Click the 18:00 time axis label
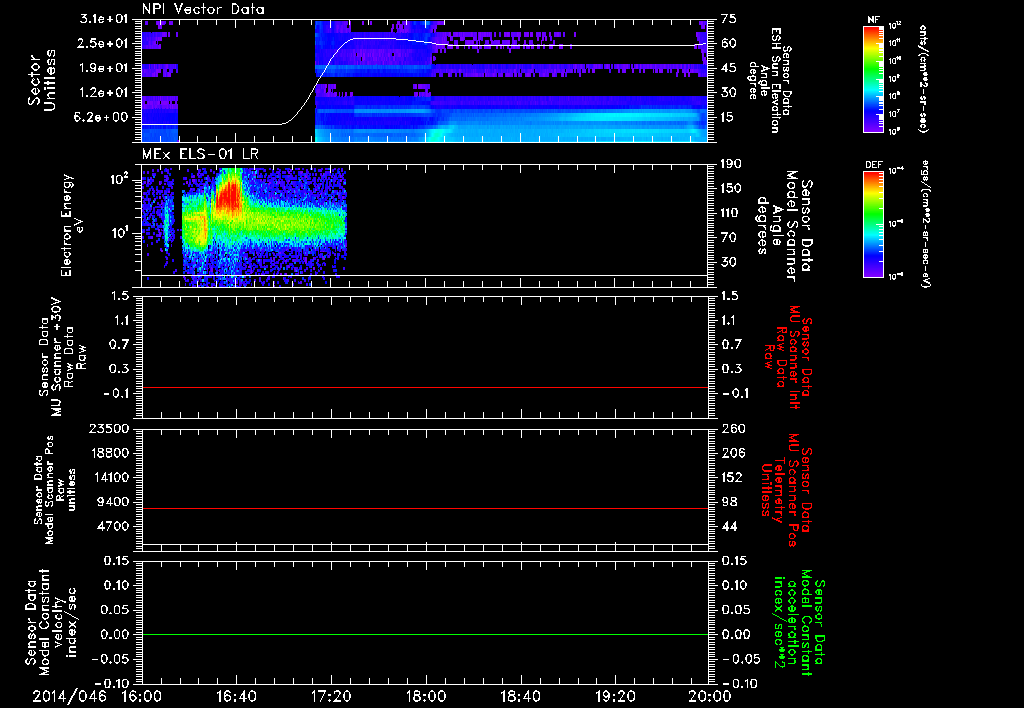Viewport: 1024px width, 708px height. pos(426,697)
